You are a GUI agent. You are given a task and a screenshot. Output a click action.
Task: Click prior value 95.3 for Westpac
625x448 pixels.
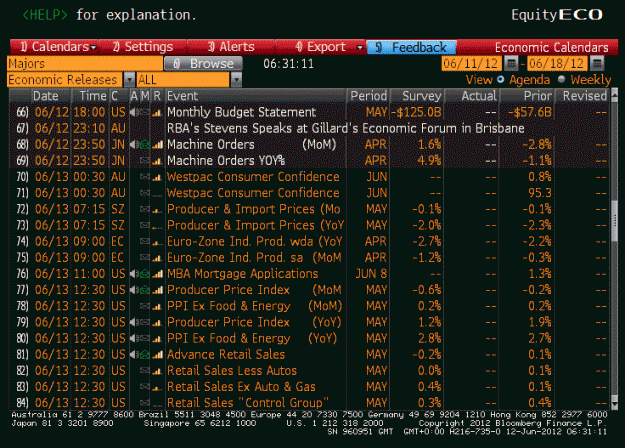pos(540,193)
